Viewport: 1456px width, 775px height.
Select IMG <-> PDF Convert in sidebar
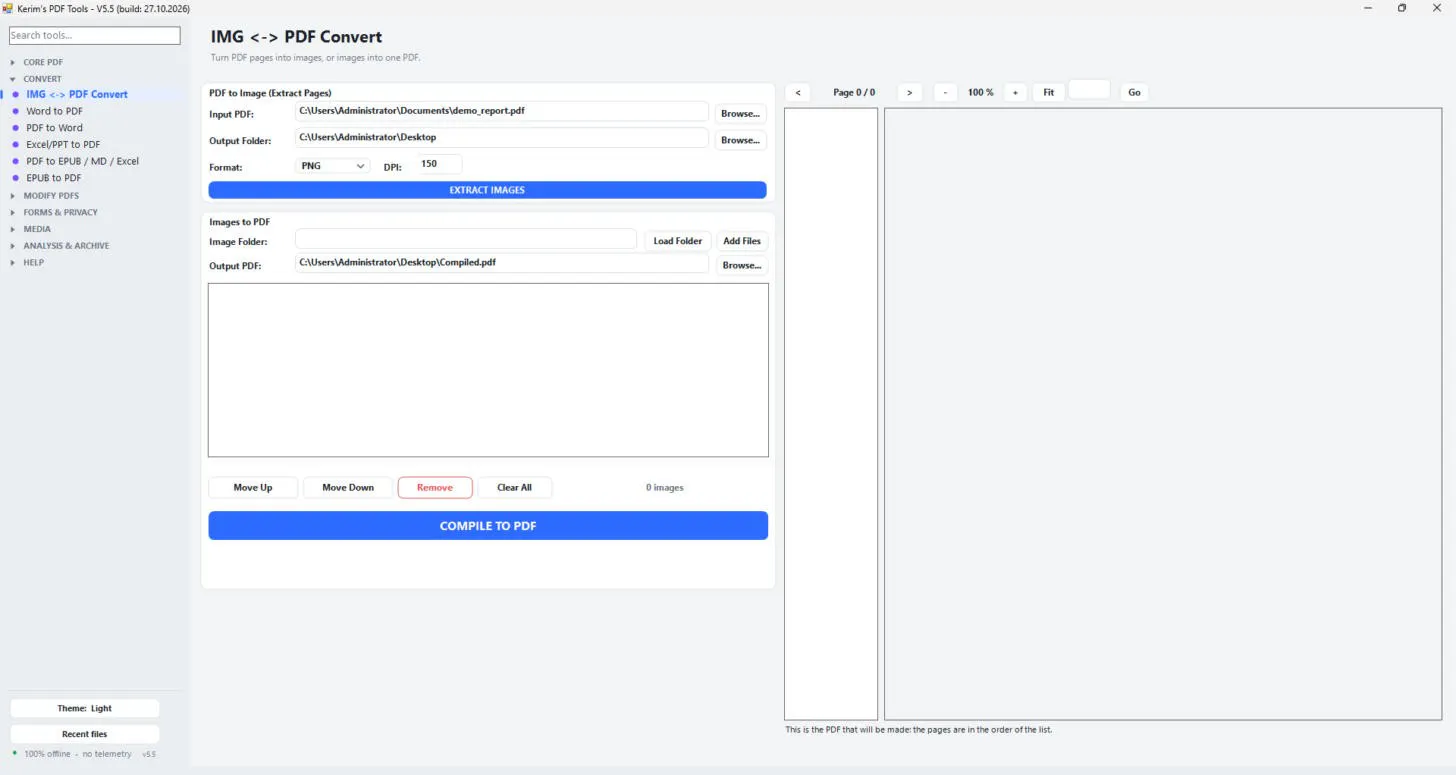77,94
